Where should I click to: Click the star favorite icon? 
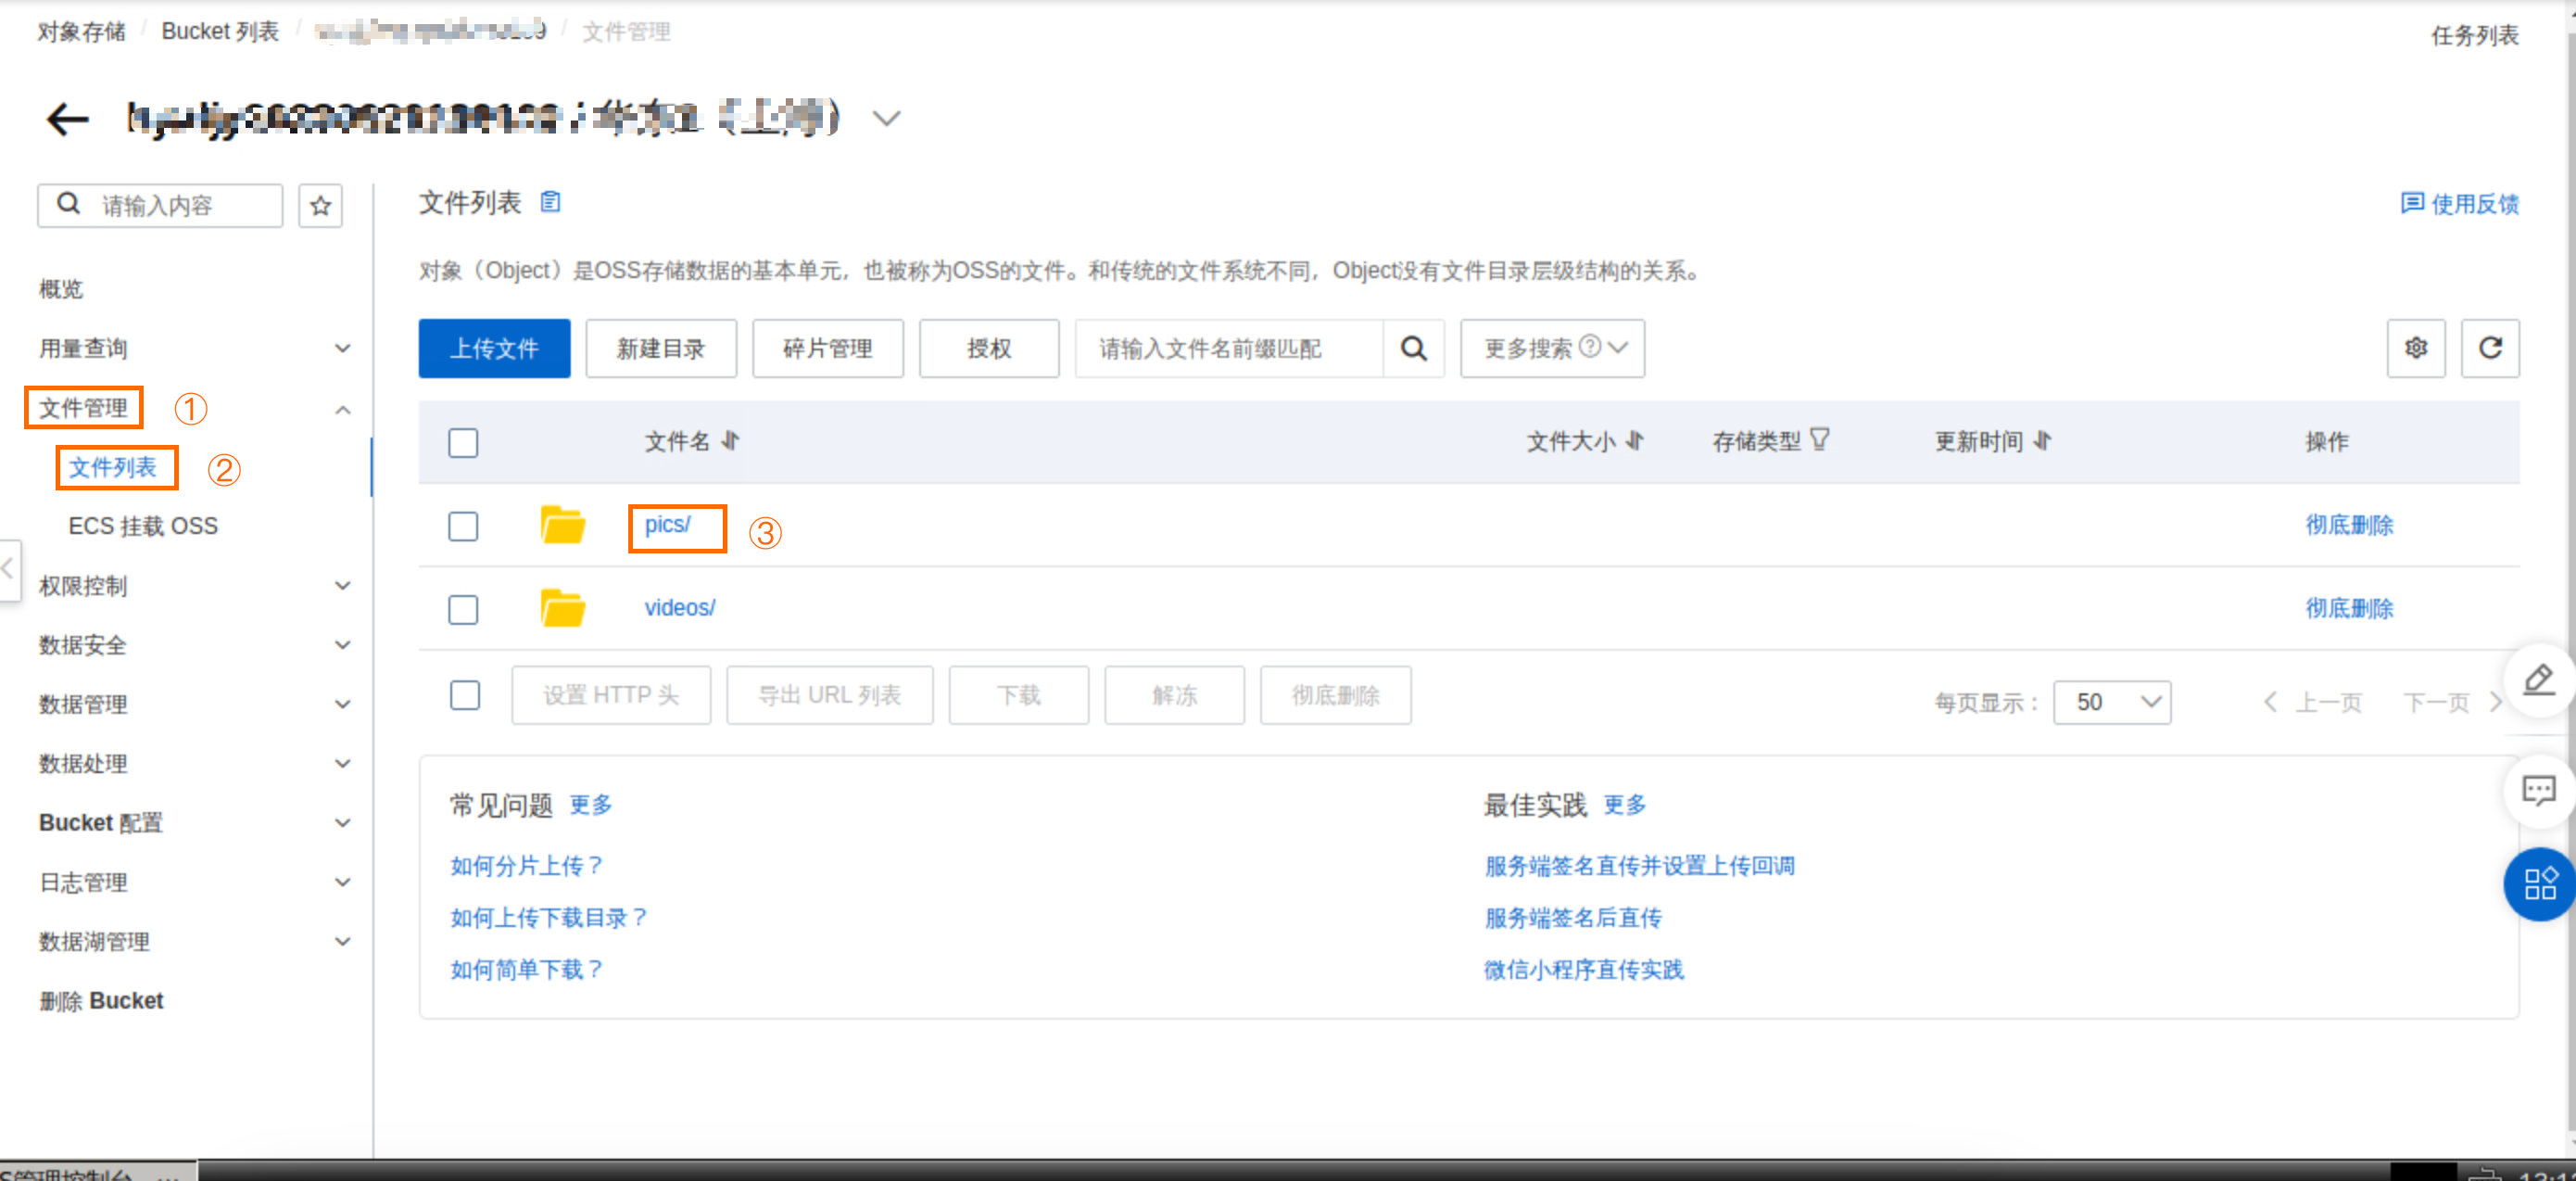click(320, 206)
